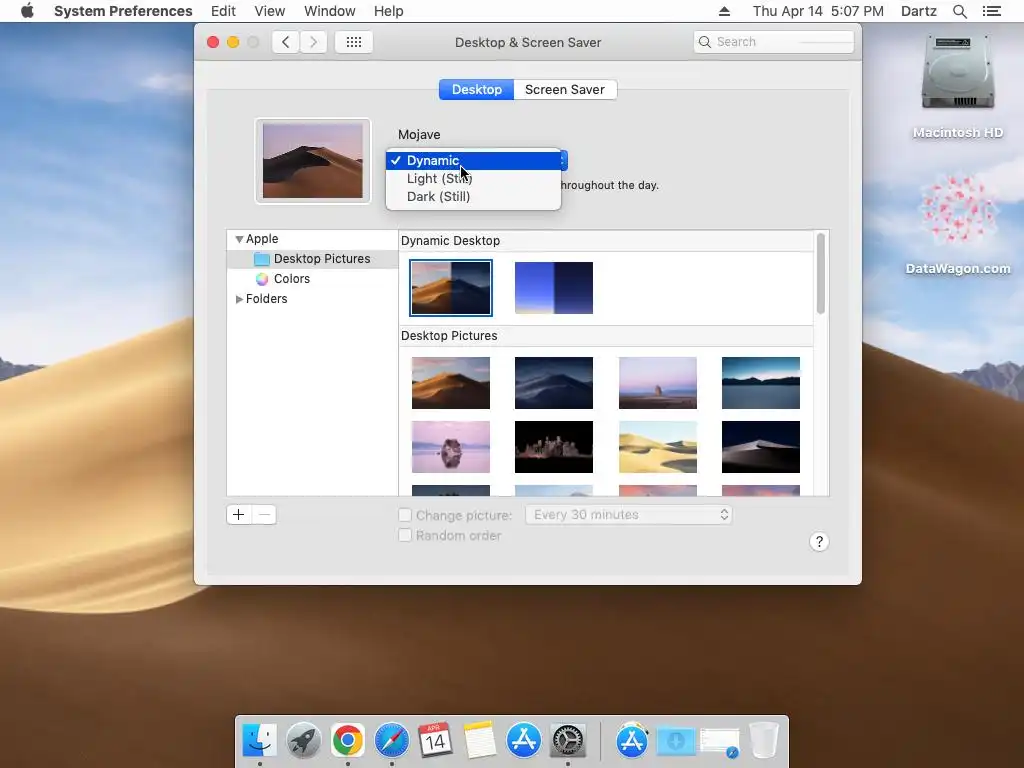This screenshot has width=1024, height=768.
Task: Open the Macintosh HD desktop drive
Action: point(957,73)
